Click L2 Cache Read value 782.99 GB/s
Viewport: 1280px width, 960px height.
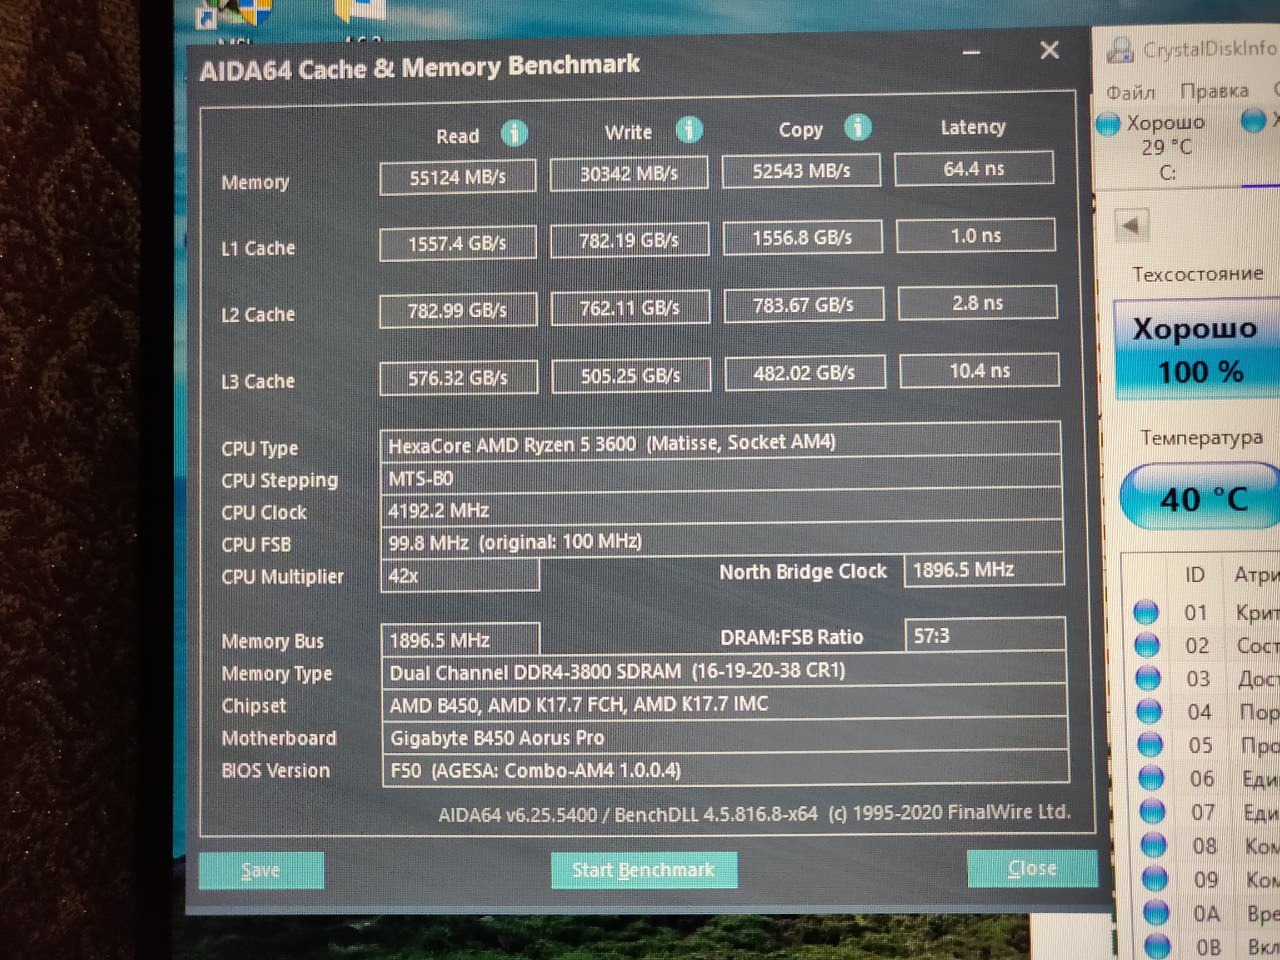(458, 310)
